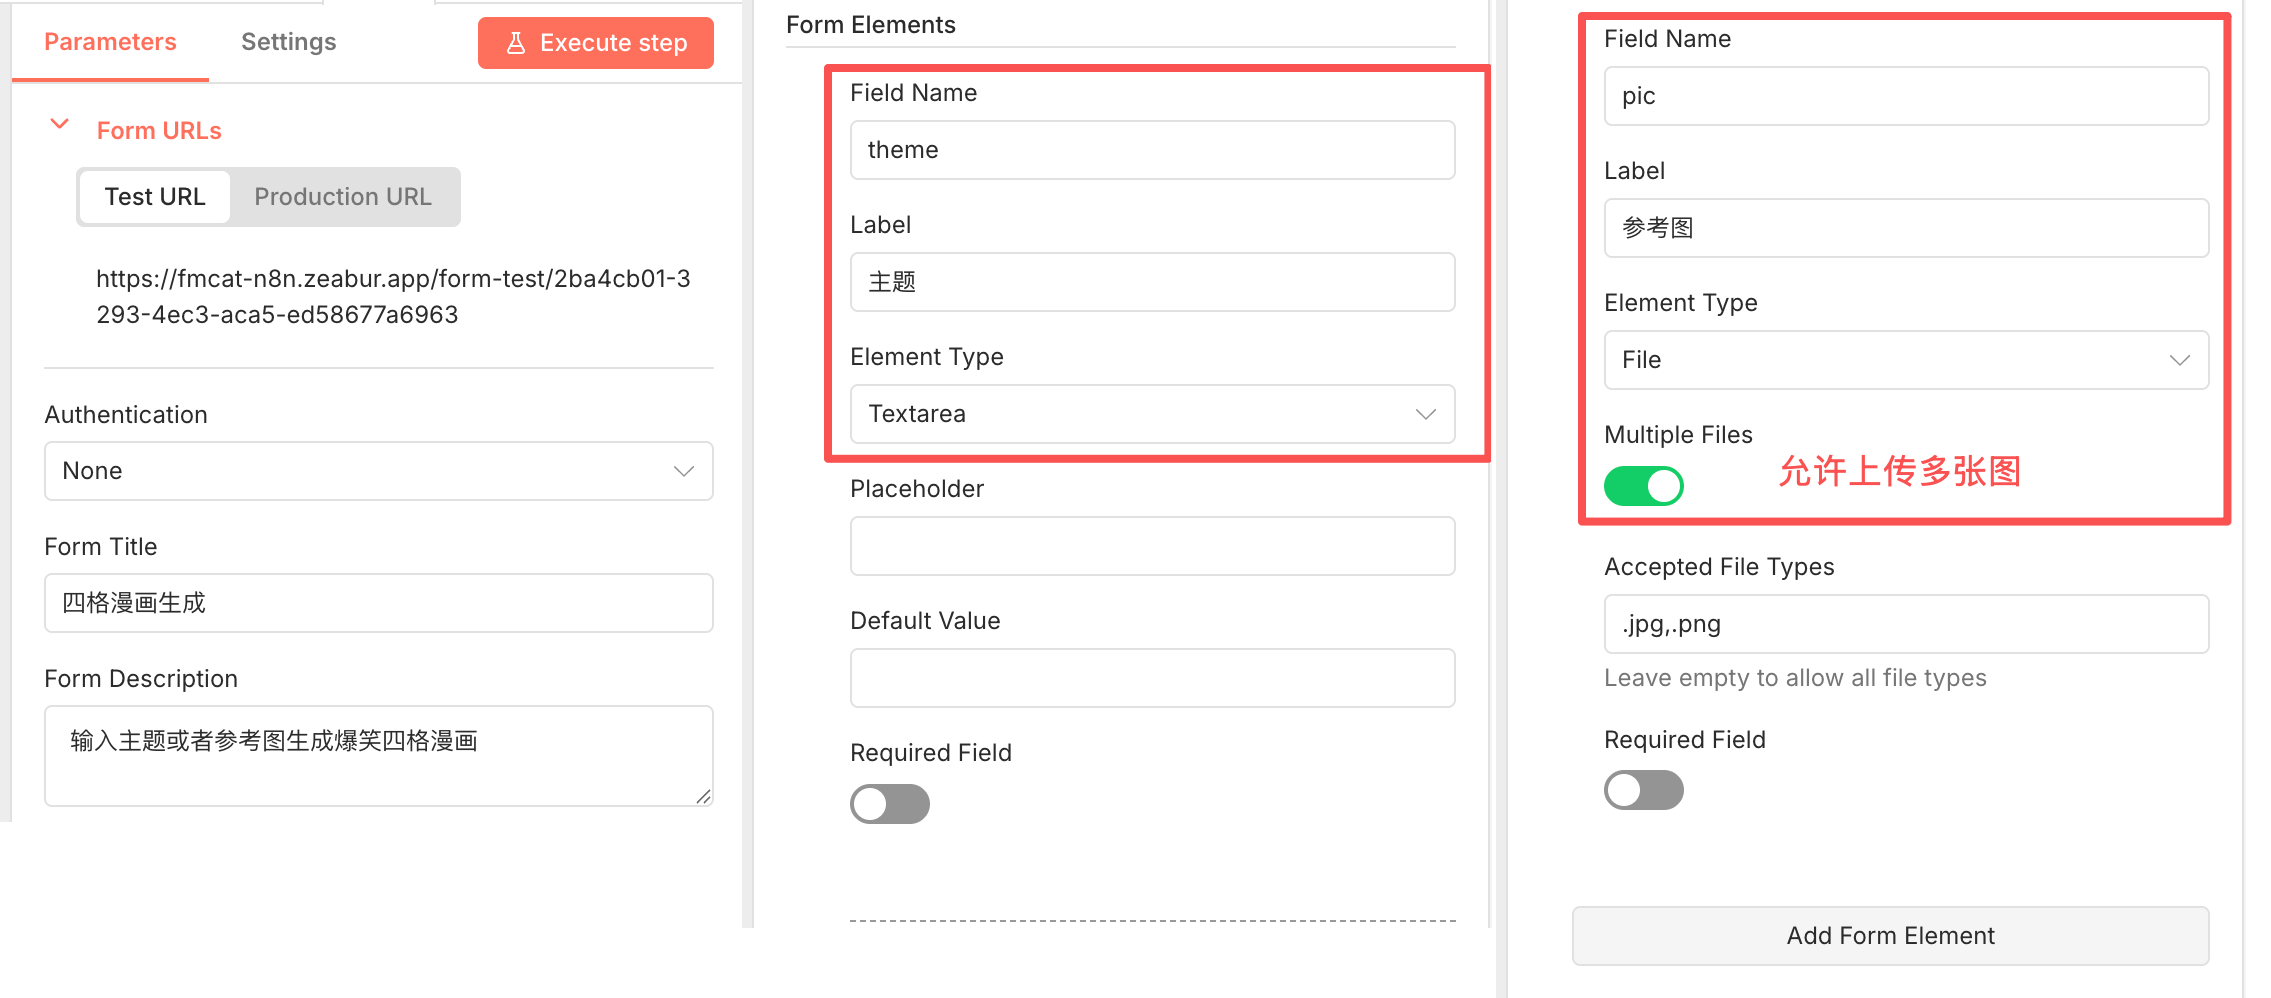
Task: Click the Authentication dropdown arrow icon
Action: coord(684,471)
